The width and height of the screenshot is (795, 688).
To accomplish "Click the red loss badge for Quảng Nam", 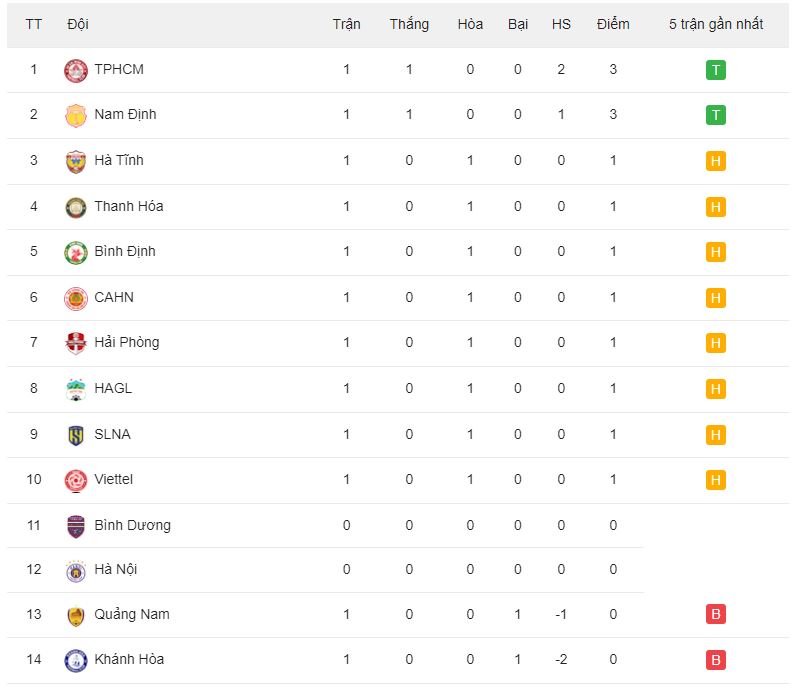I will tap(715, 614).
